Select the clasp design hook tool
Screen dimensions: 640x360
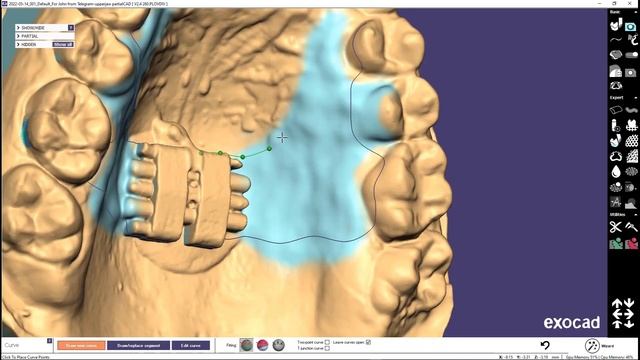(x=632, y=40)
